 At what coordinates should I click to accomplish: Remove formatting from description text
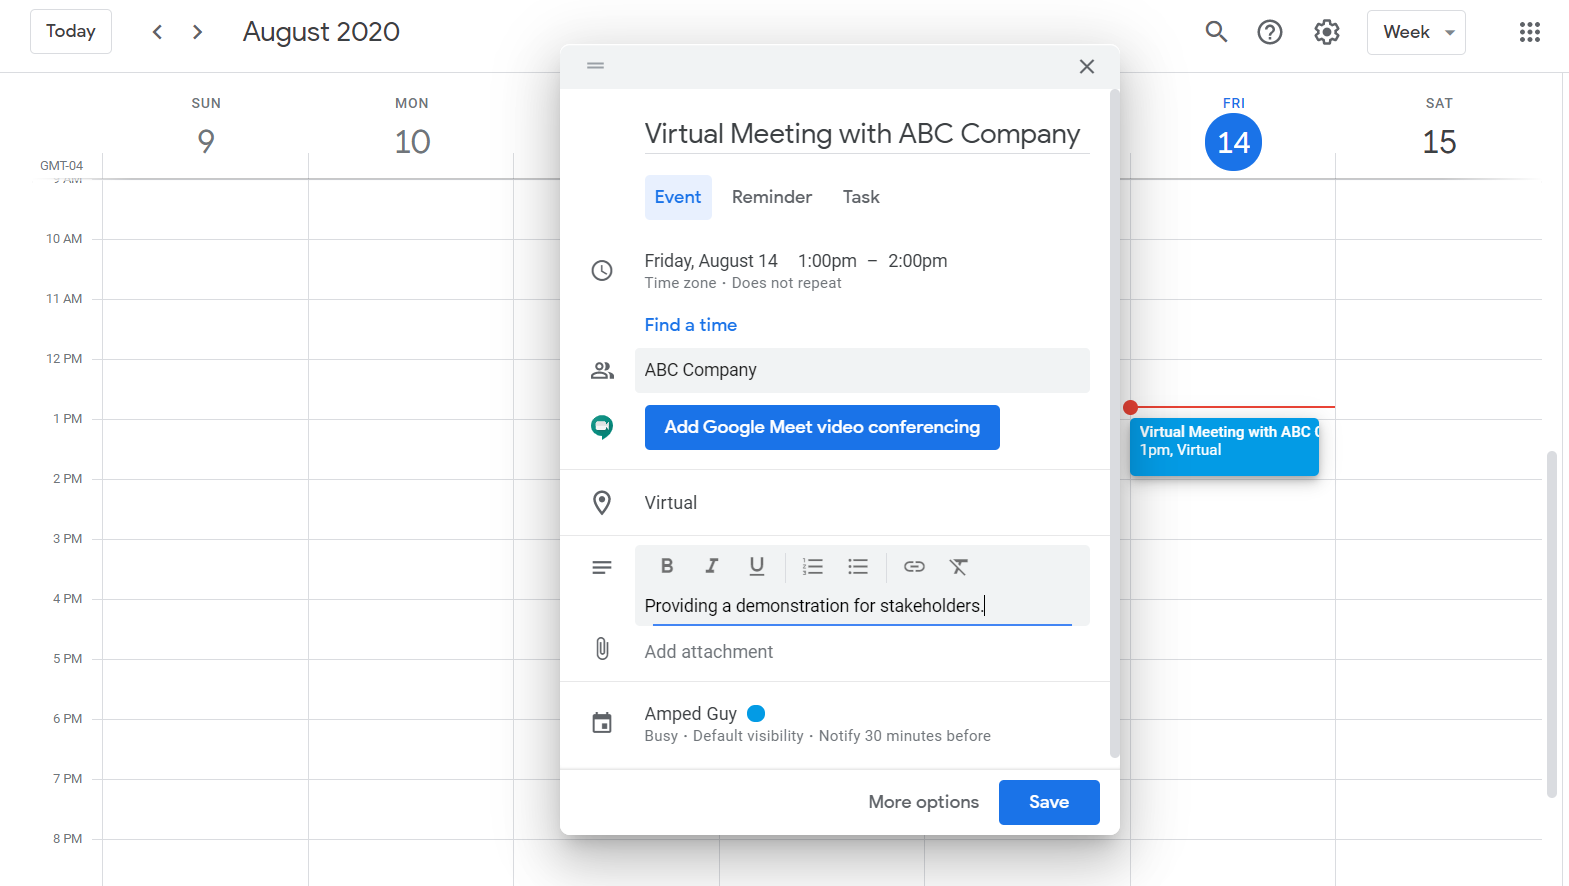pyautogui.click(x=959, y=566)
